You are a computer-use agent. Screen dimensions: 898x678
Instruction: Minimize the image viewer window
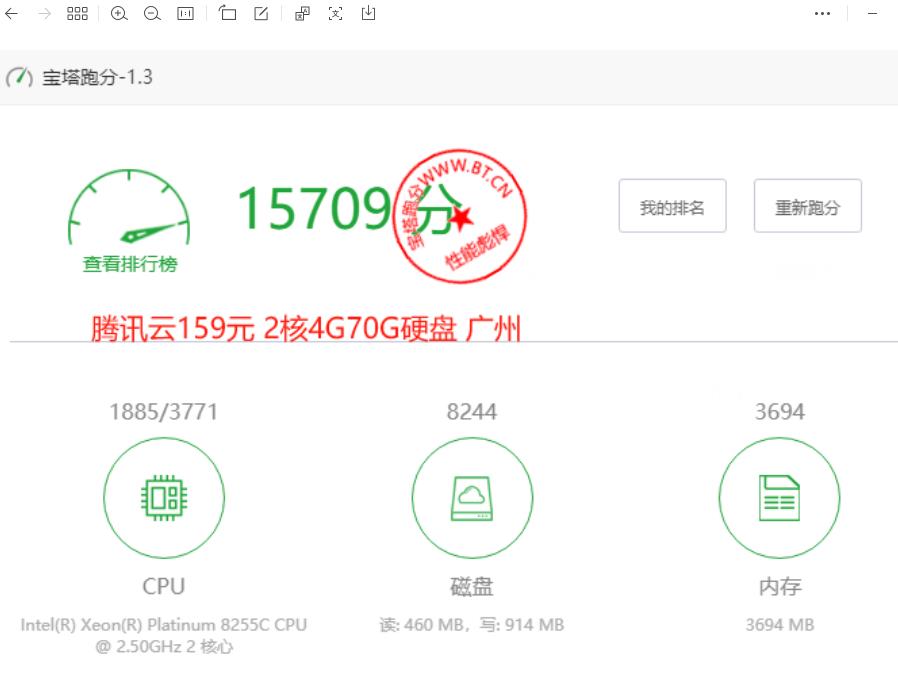coord(872,13)
